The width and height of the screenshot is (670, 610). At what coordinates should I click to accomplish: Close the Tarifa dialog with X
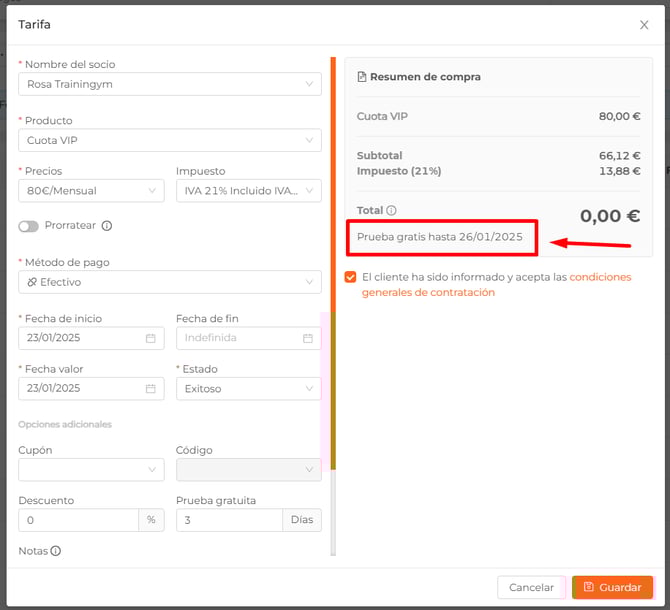(644, 25)
